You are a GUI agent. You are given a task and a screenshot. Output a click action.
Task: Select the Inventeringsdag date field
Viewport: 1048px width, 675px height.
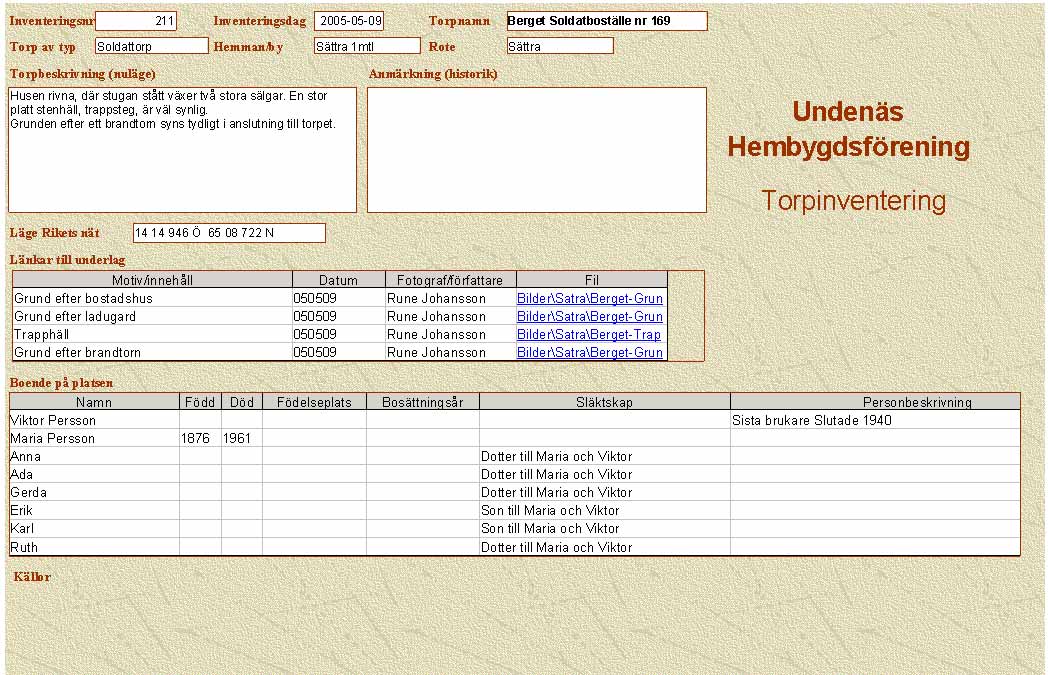click(x=349, y=21)
